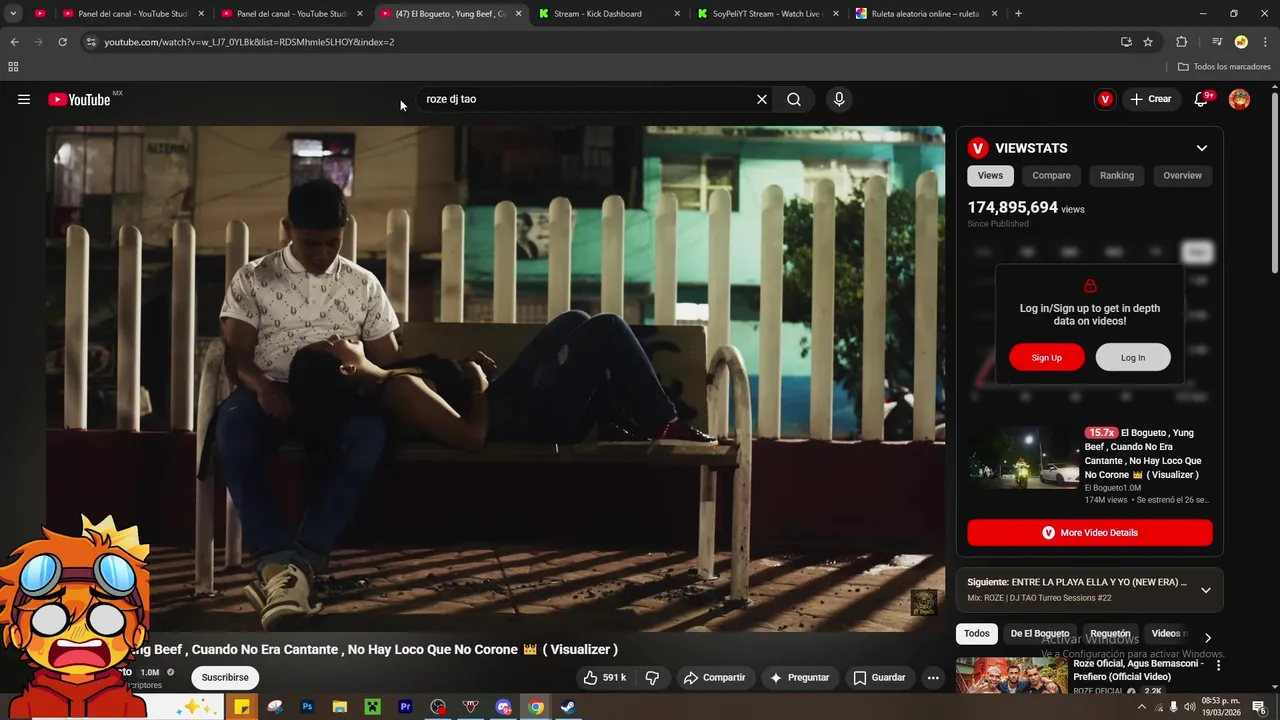Clear the search text with X

tap(762, 99)
